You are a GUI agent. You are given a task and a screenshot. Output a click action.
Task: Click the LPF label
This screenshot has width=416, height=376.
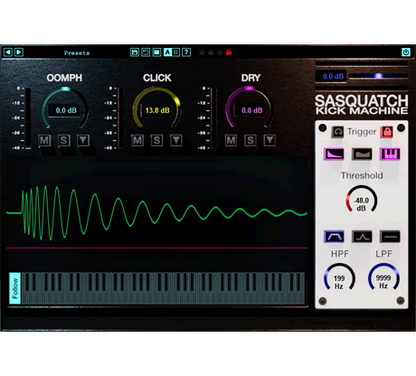click(384, 254)
